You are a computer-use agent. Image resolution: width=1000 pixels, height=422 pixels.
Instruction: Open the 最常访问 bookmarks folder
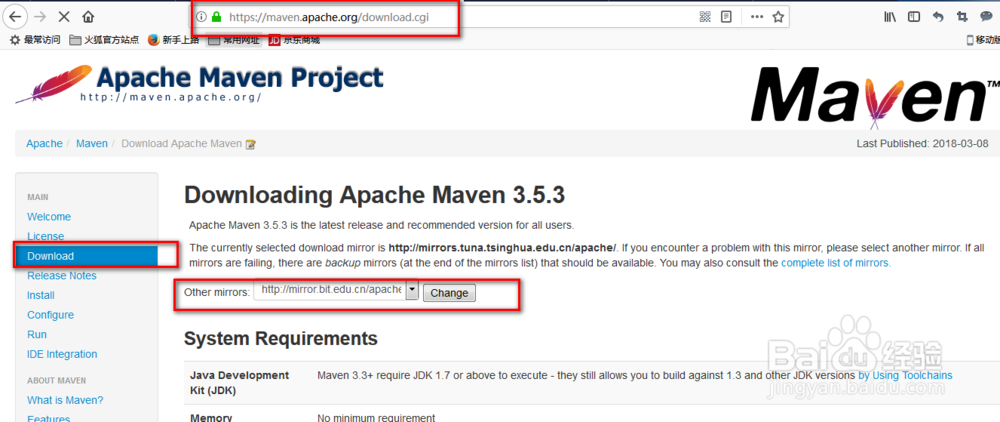(x=35, y=40)
